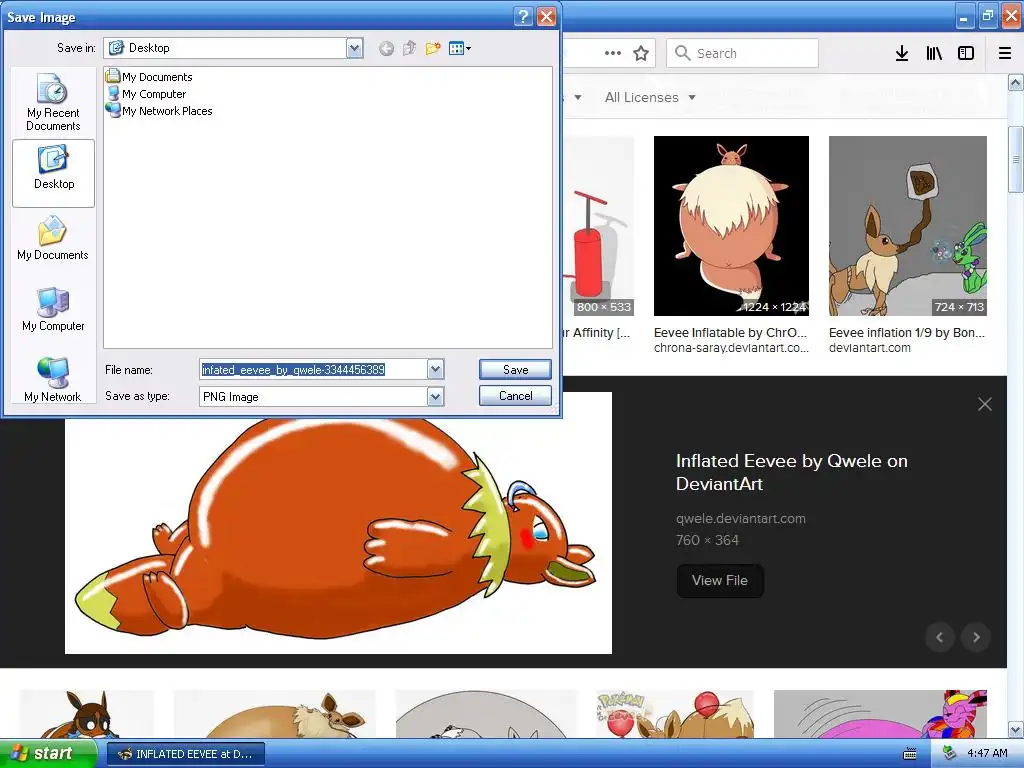Go back to last folder visited icon
The width and height of the screenshot is (1024, 768).
[387, 48]
